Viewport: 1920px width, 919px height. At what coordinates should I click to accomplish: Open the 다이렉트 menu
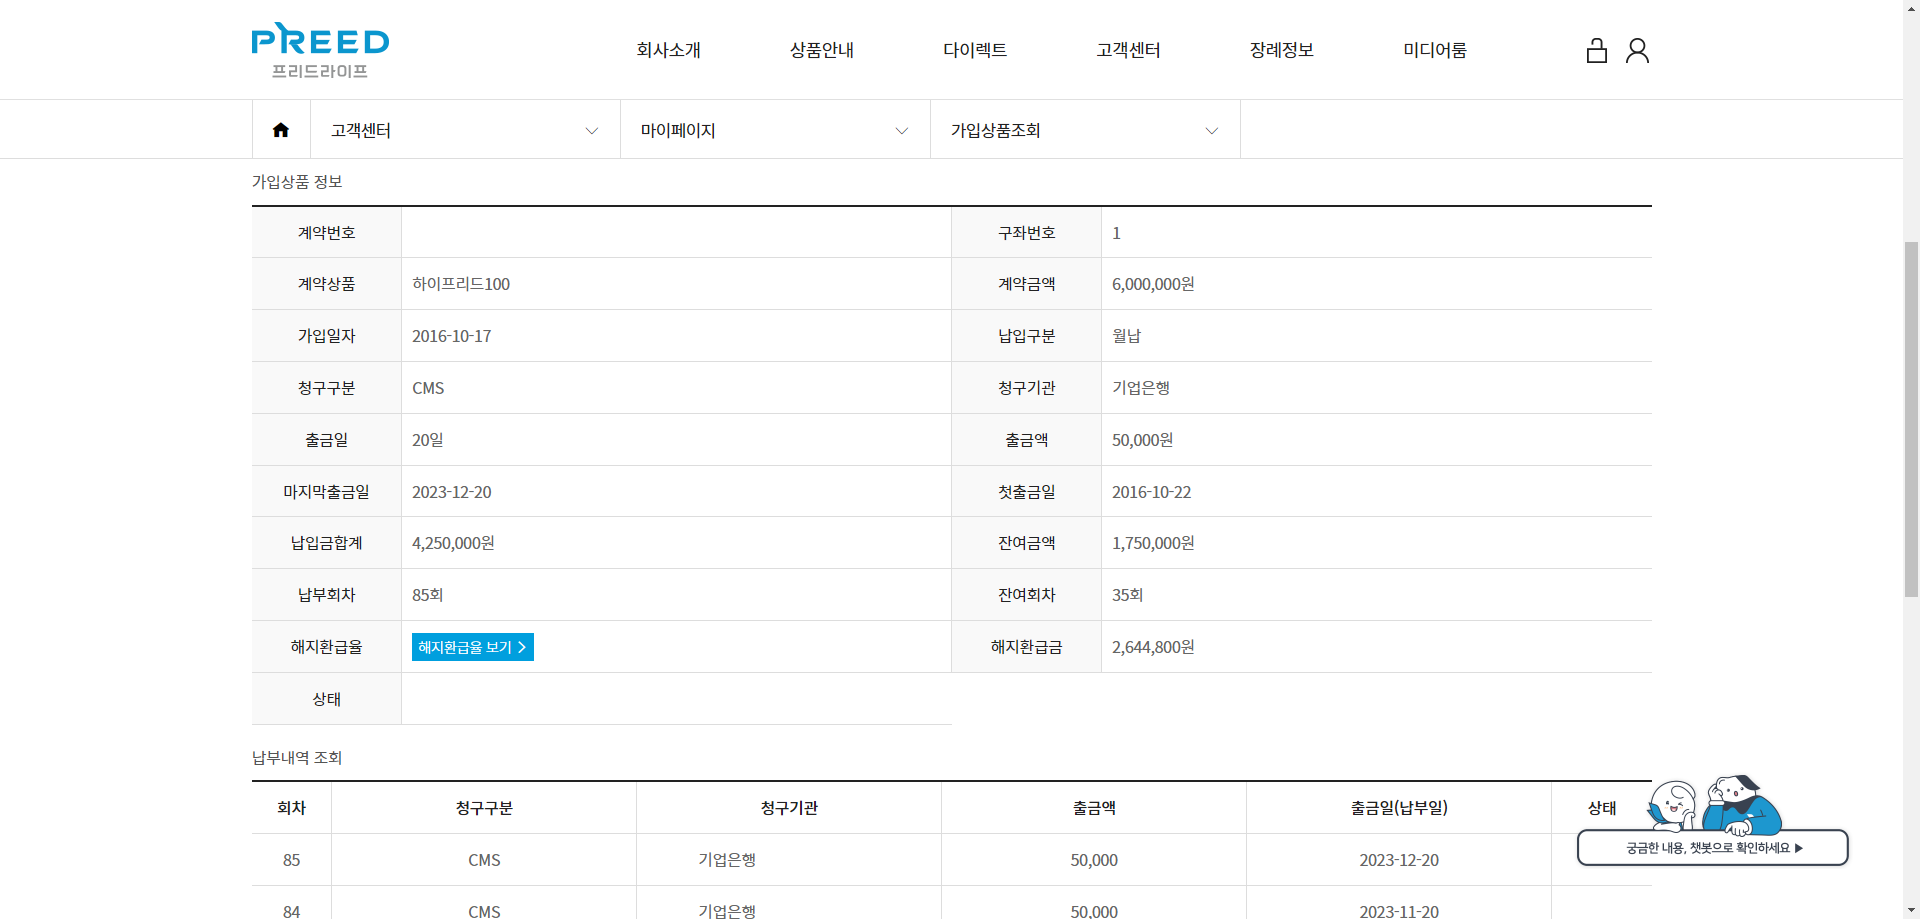tap(975, 50)
